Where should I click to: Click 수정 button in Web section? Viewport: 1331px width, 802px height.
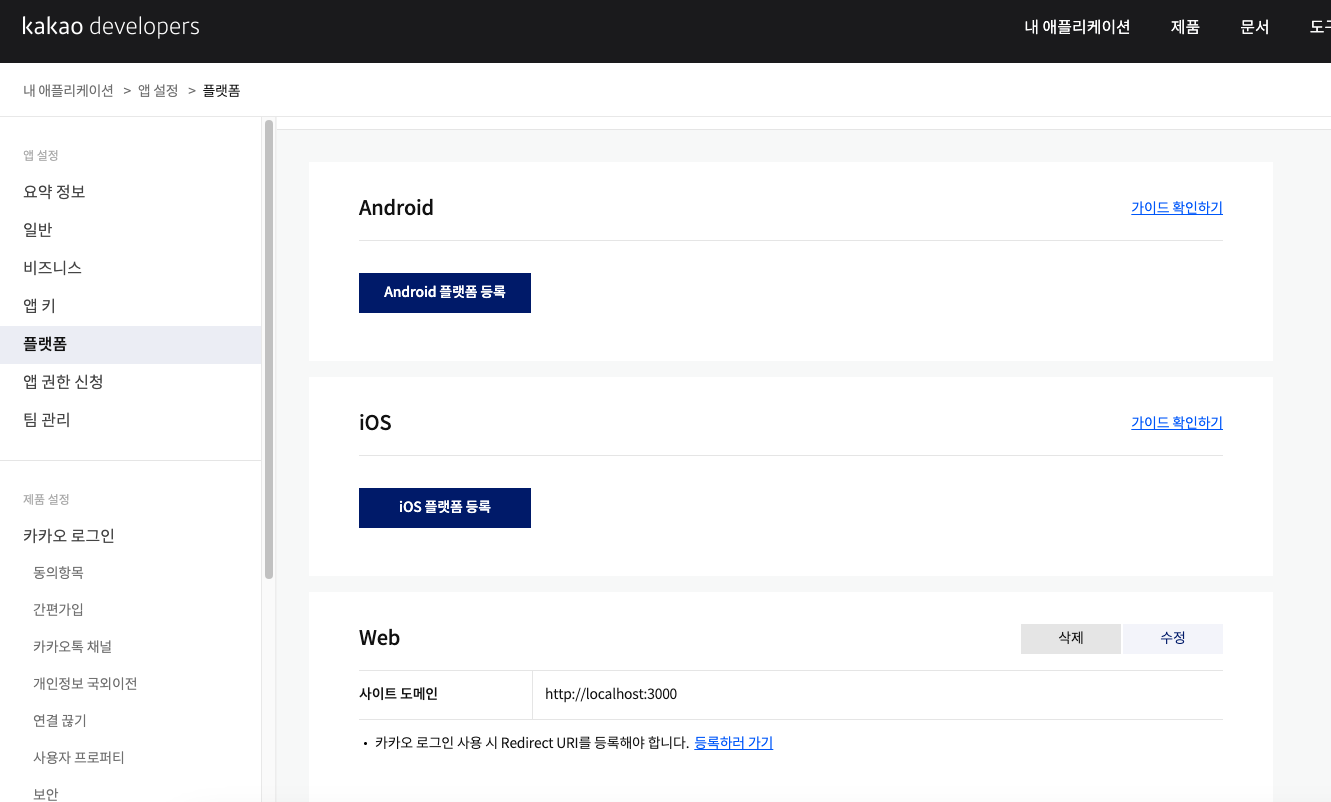pyautogui.click(x=1173, y=638)
